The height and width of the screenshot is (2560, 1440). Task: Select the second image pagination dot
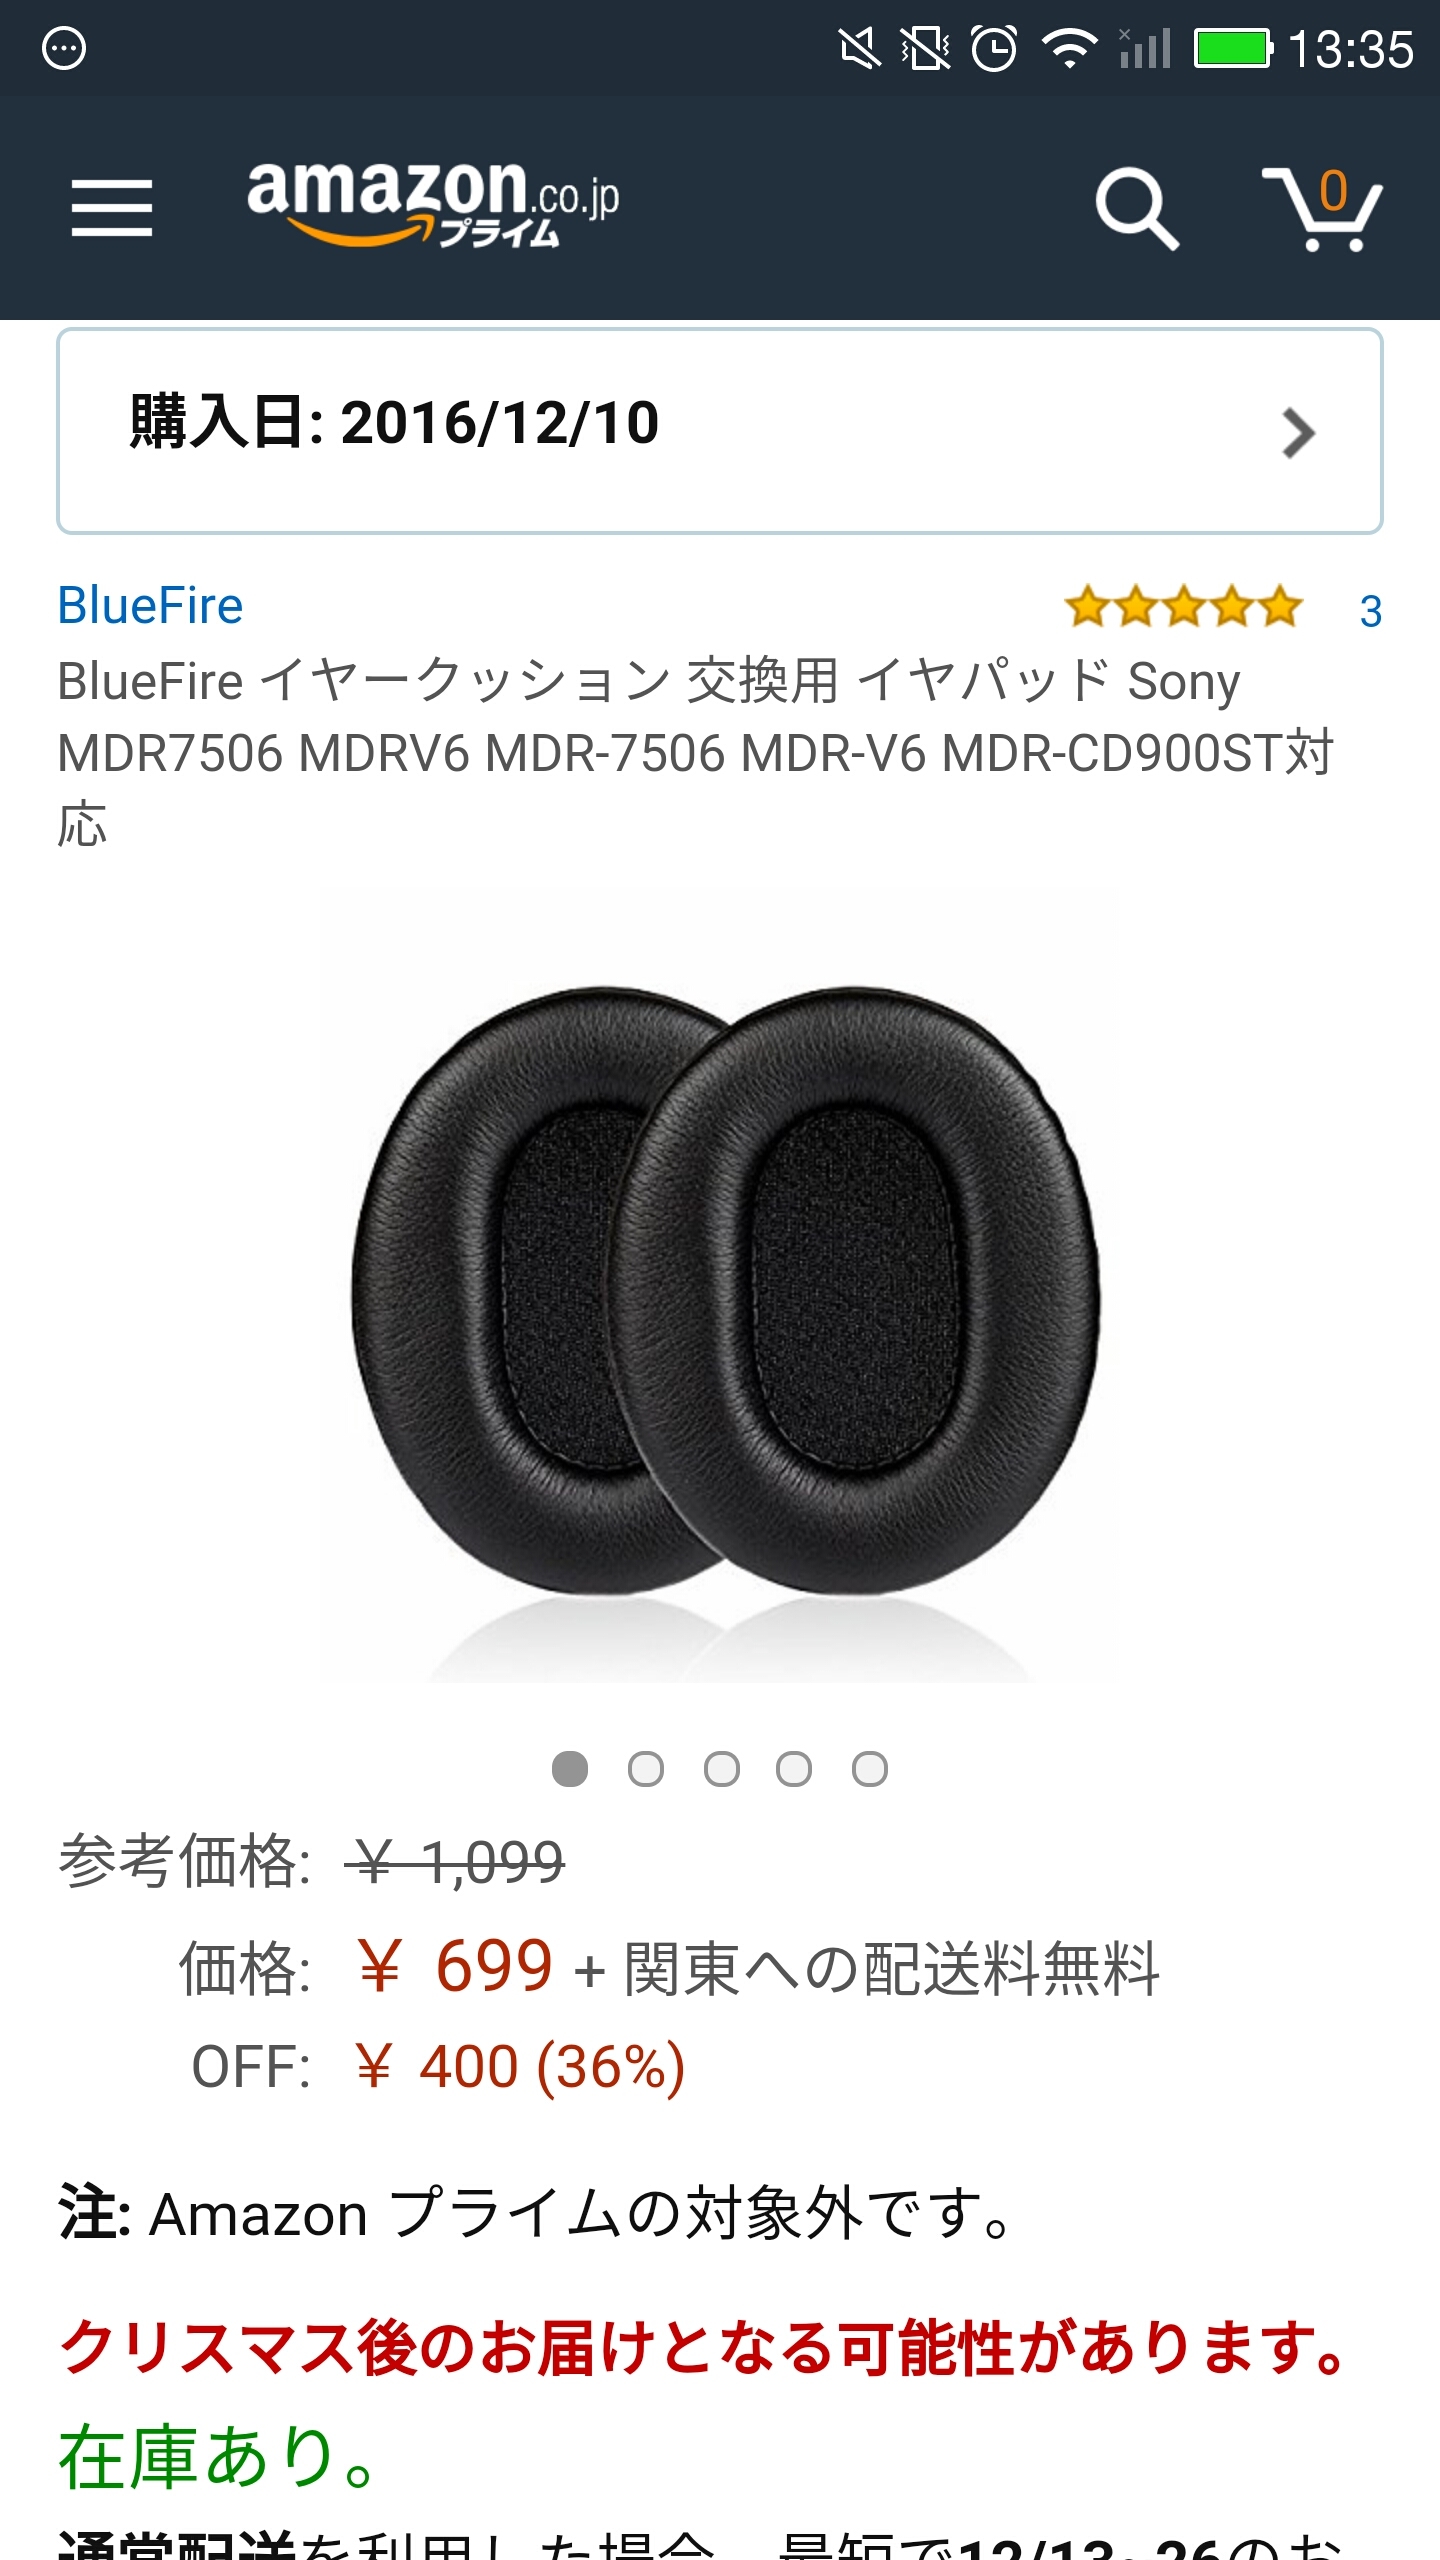click(646, 1769)
